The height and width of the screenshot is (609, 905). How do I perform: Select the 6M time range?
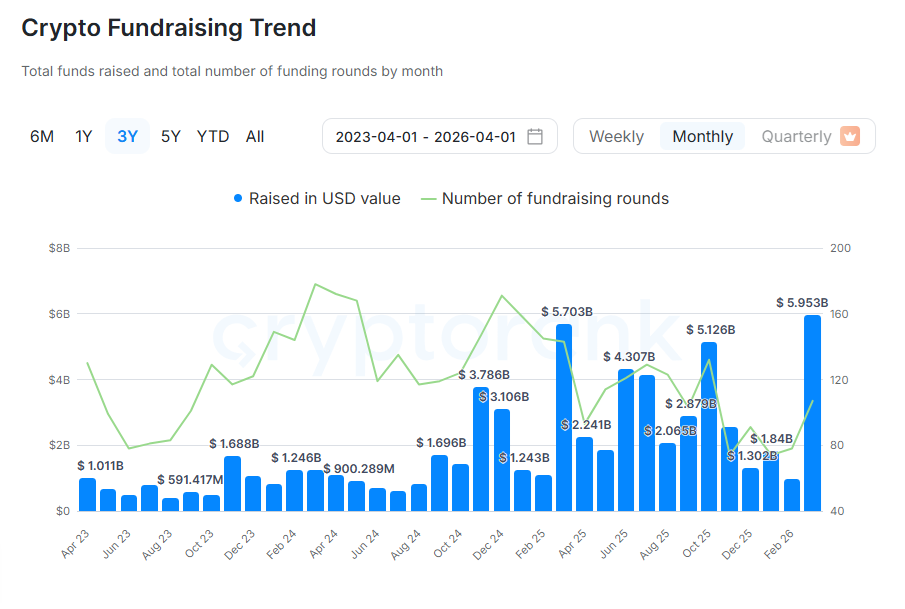(42, 136)
